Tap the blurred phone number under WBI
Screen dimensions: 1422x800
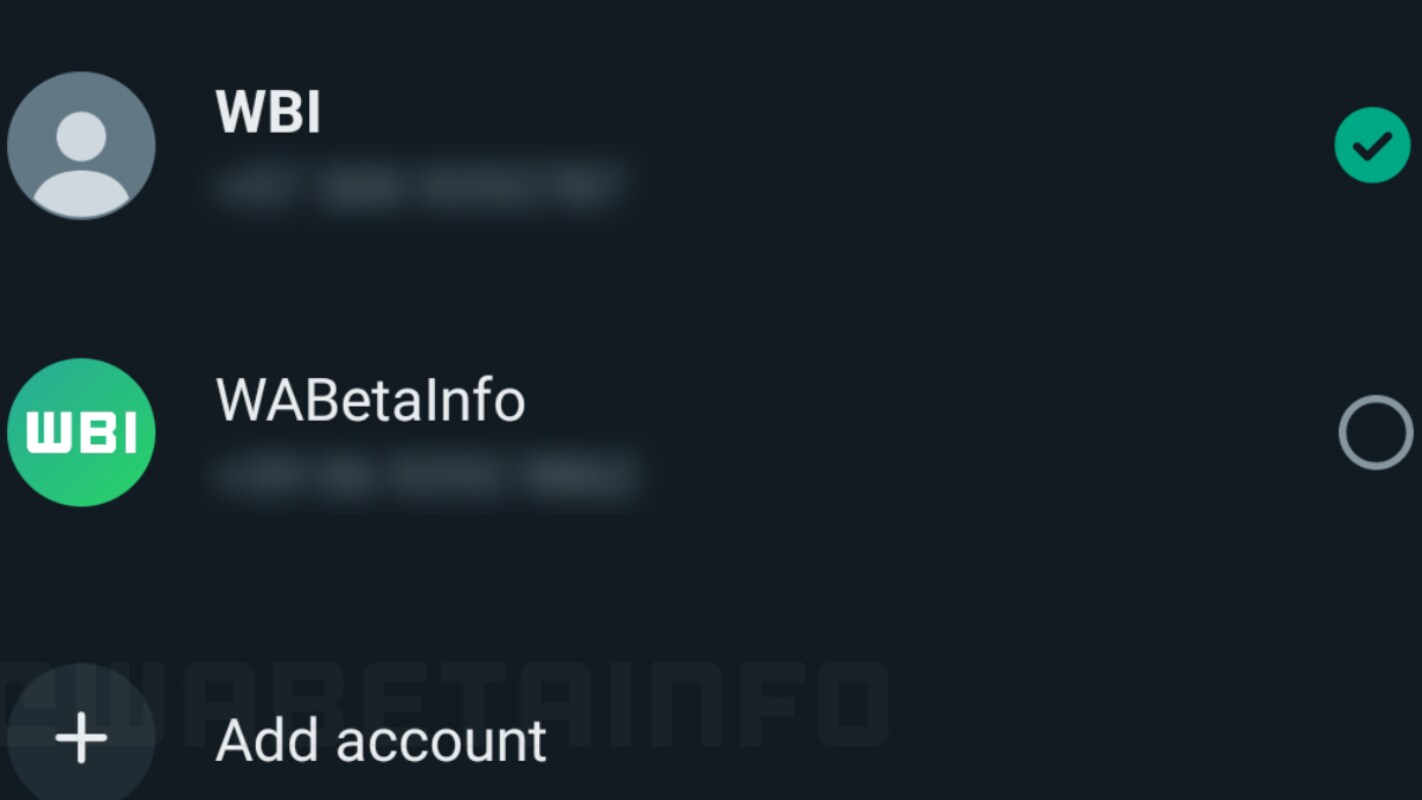coord(420,186)
